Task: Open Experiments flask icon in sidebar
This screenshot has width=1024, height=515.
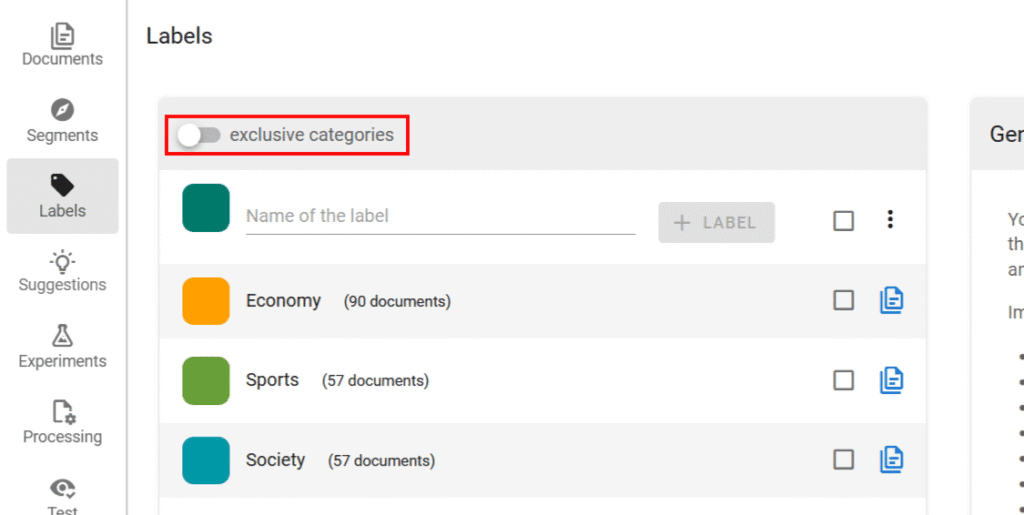Action: click(62, 336)
